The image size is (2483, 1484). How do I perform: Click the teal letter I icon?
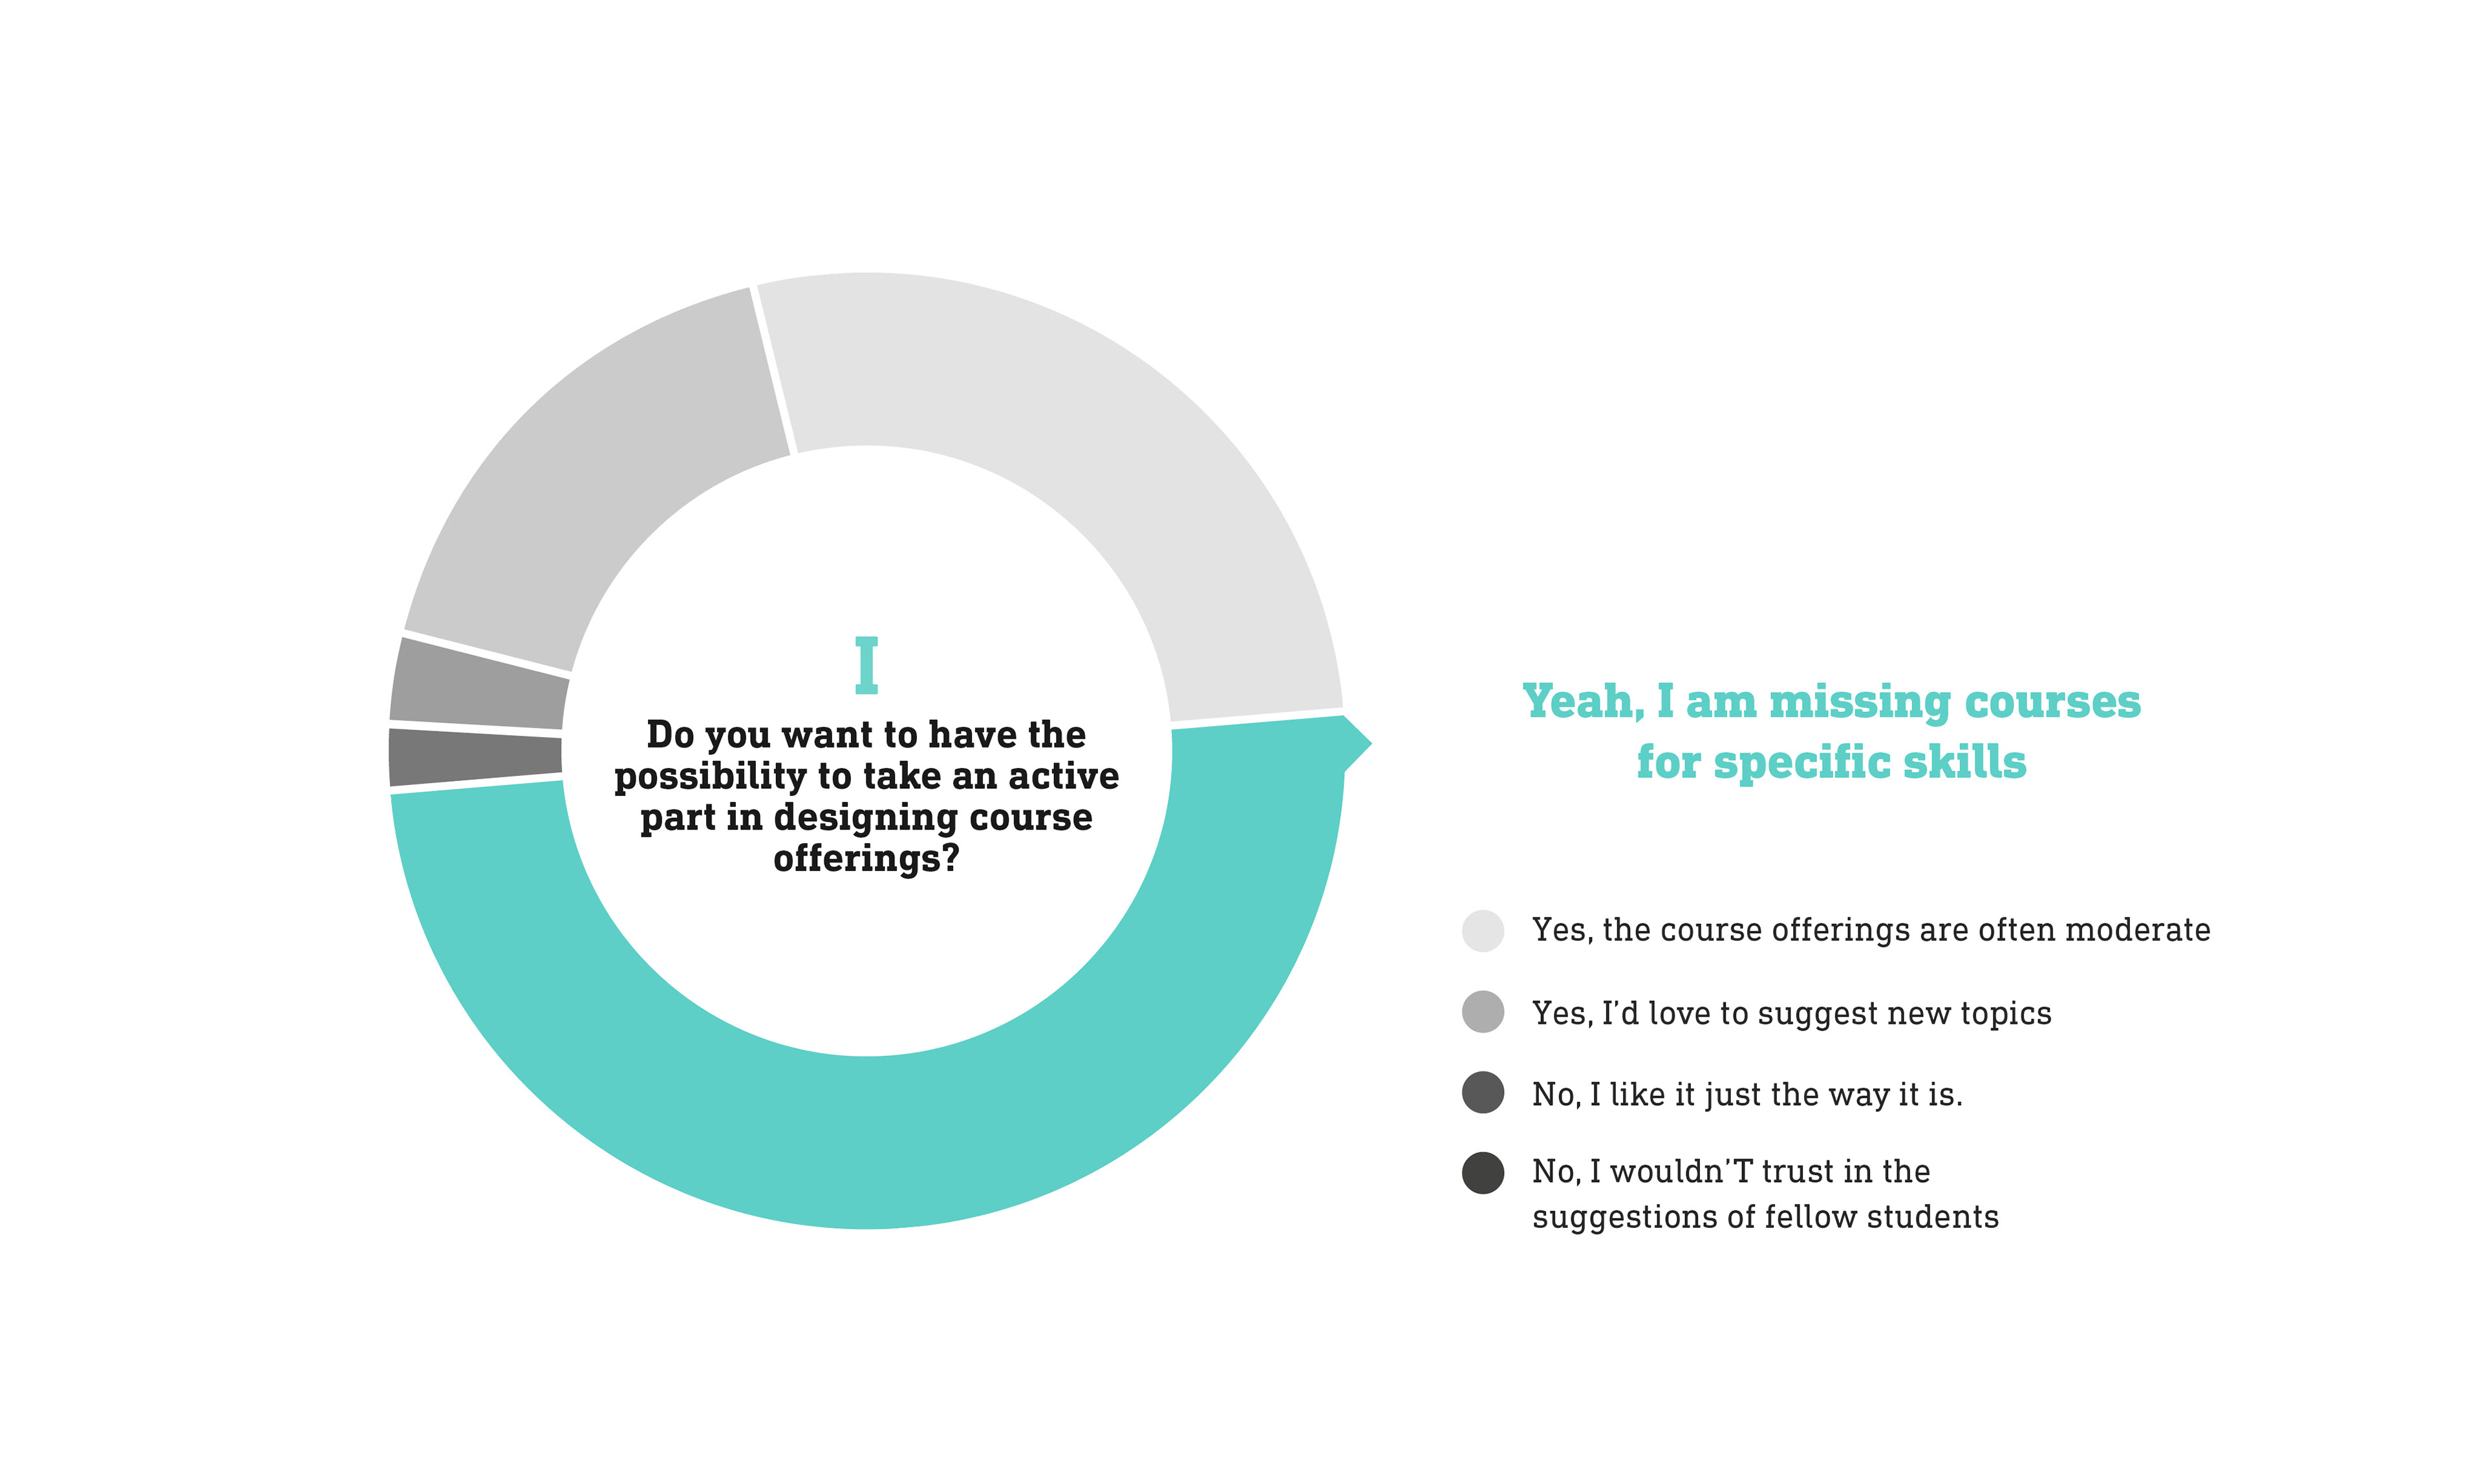pos(867,665)
